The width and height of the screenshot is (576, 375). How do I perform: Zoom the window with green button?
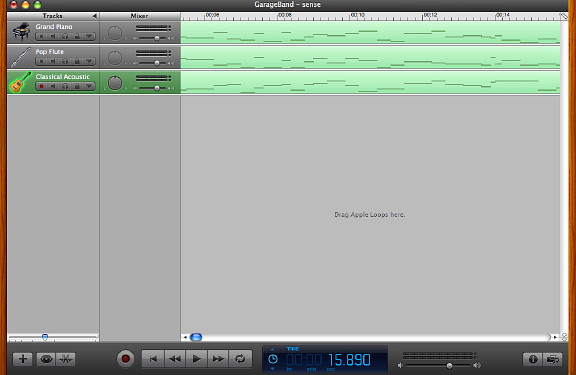pos(37,5)
